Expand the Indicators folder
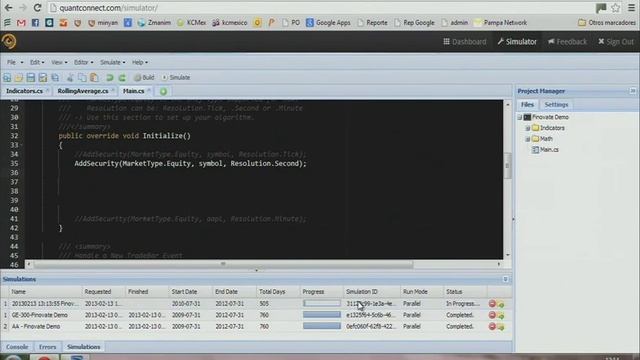This screenshot has width=640, height=360. 527,128
